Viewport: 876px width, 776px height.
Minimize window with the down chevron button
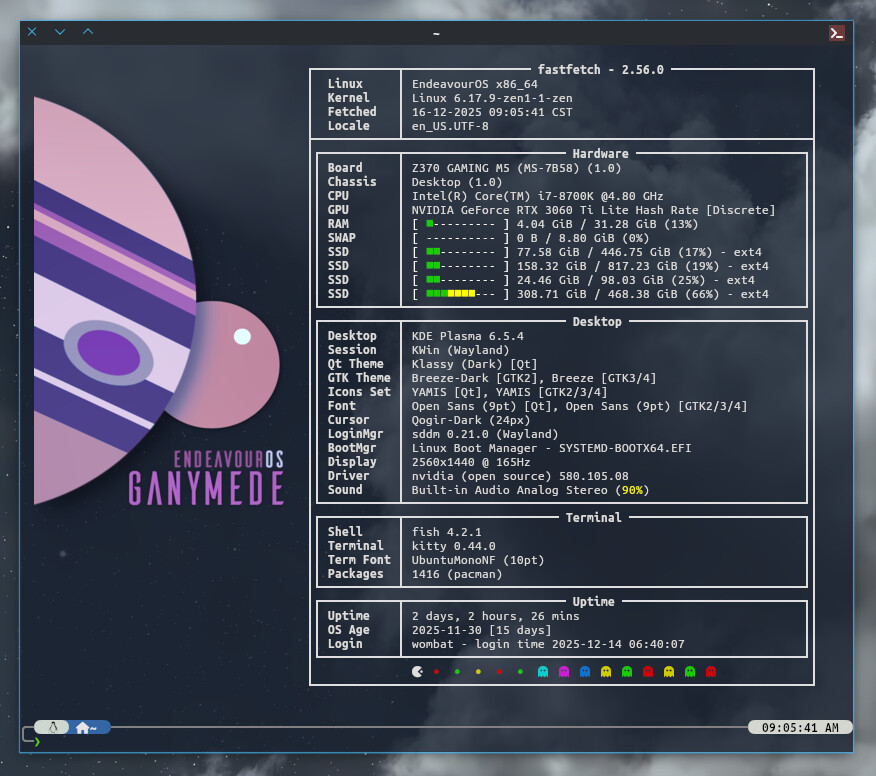pyautogui.click(x=60, y=32)
